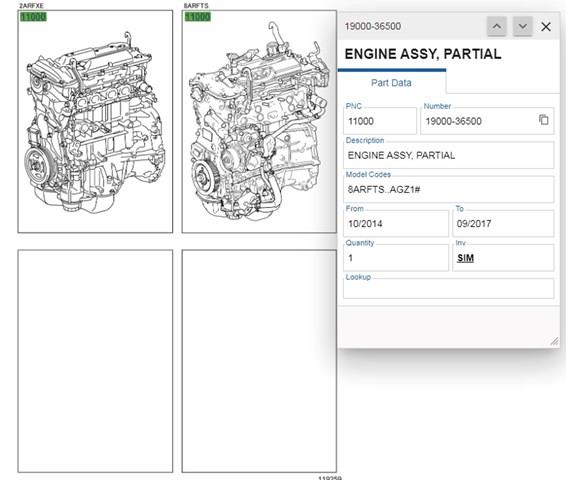Click the Quantity field
566x480 pixels.
coord(396,258)
